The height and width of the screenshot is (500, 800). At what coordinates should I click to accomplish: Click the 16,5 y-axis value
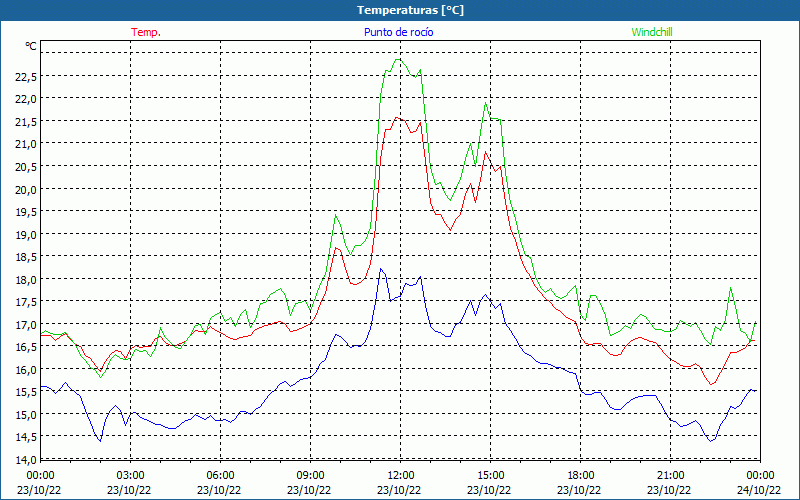point(26,347)
